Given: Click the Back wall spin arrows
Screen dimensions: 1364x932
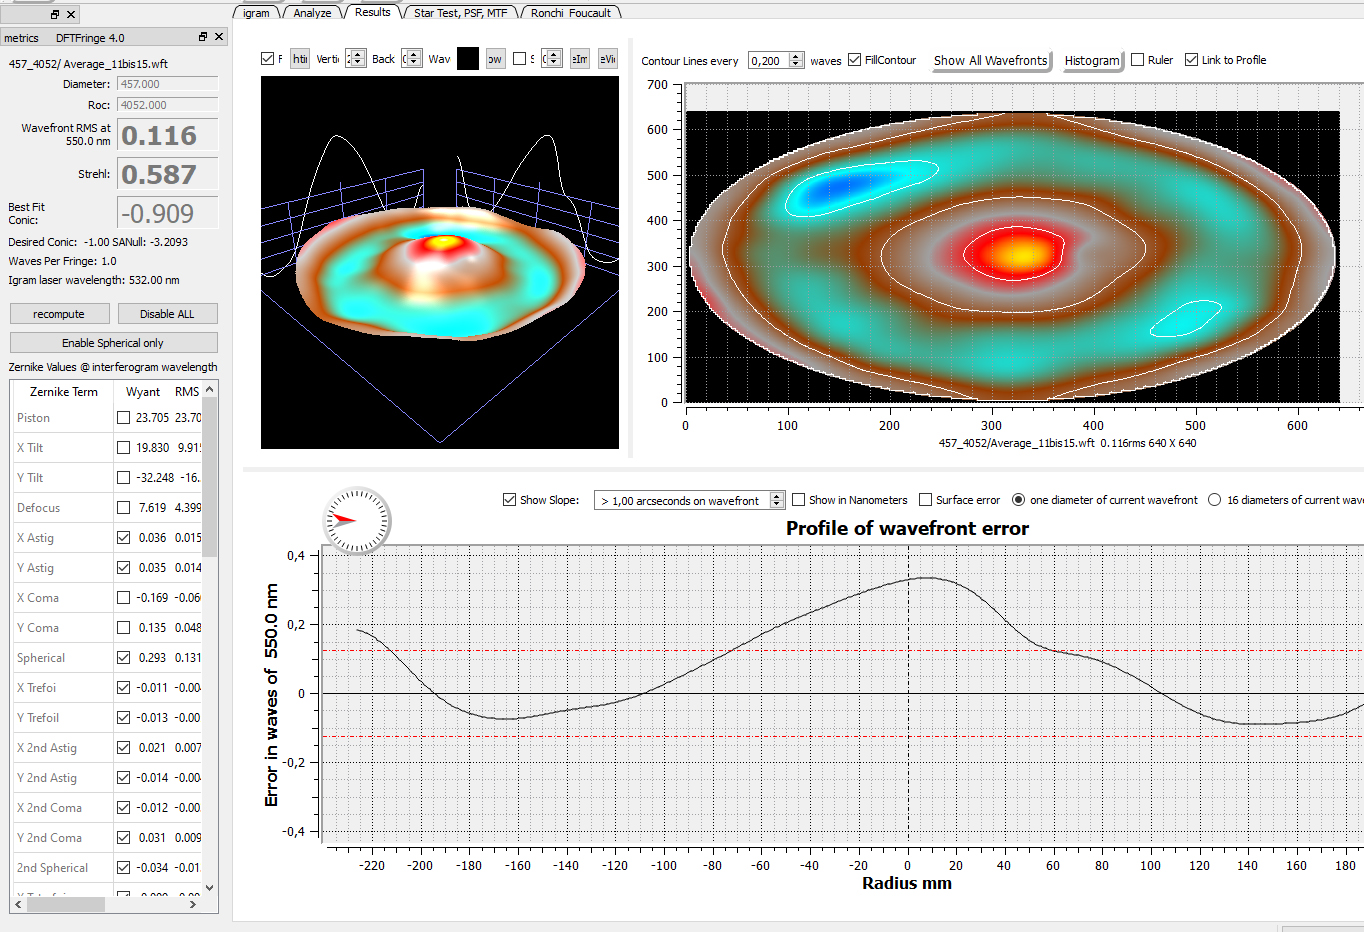Looking at the screenshot, I should point(414,59).
